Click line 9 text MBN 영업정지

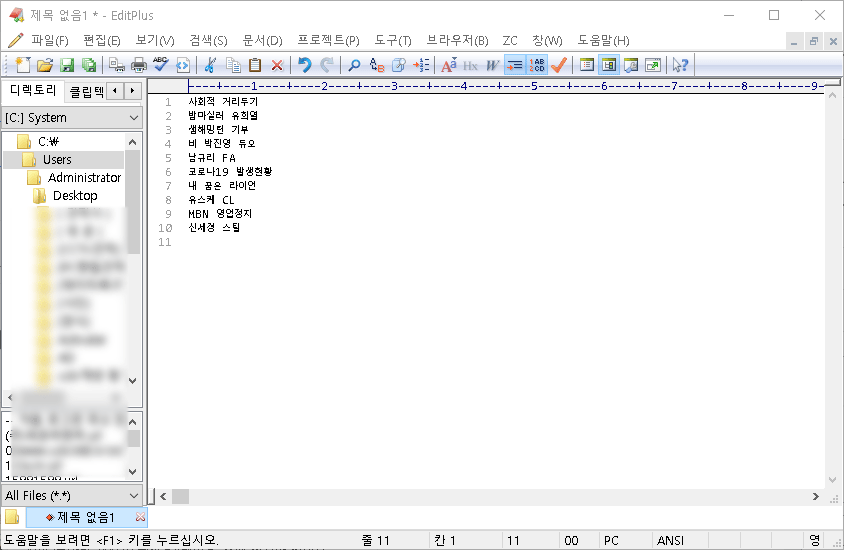(220, 214)
